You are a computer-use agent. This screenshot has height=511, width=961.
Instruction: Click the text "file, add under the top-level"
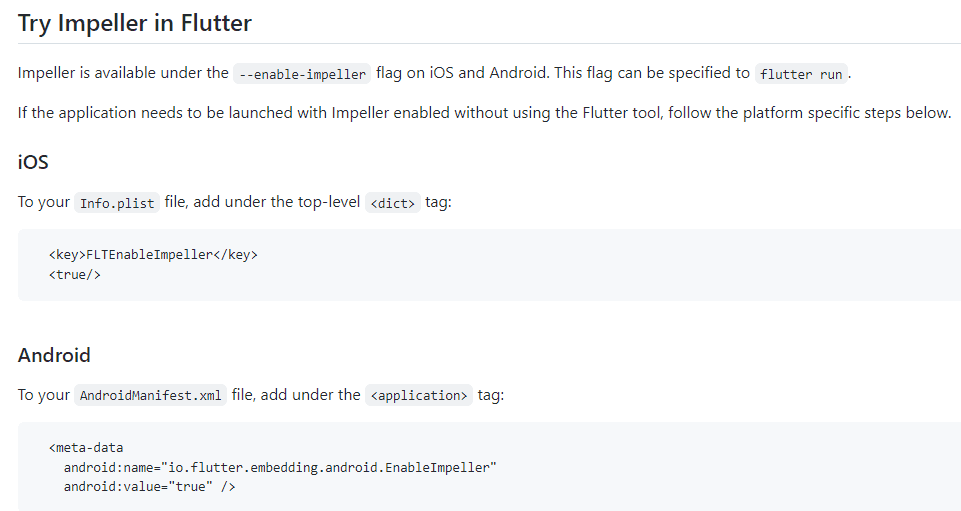click(262, 202)
